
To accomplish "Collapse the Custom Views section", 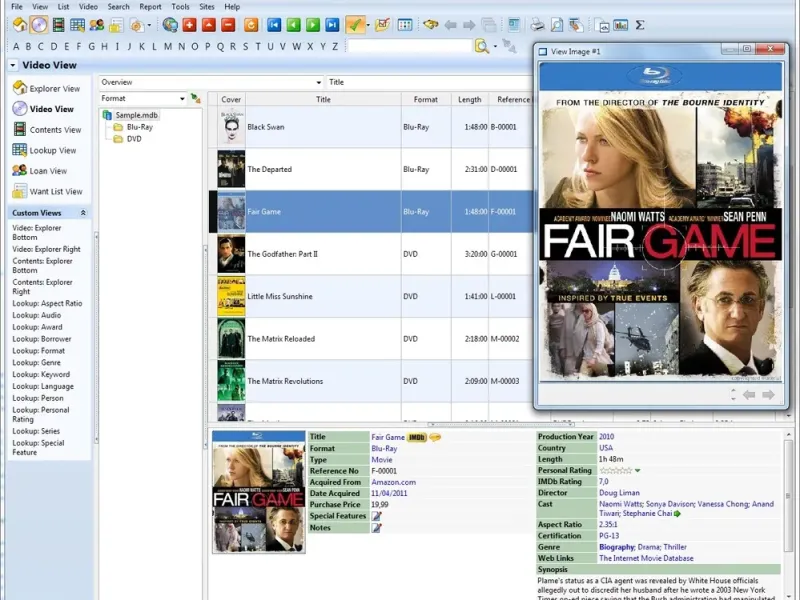I will pyautogui.click(x=83, y=213).
